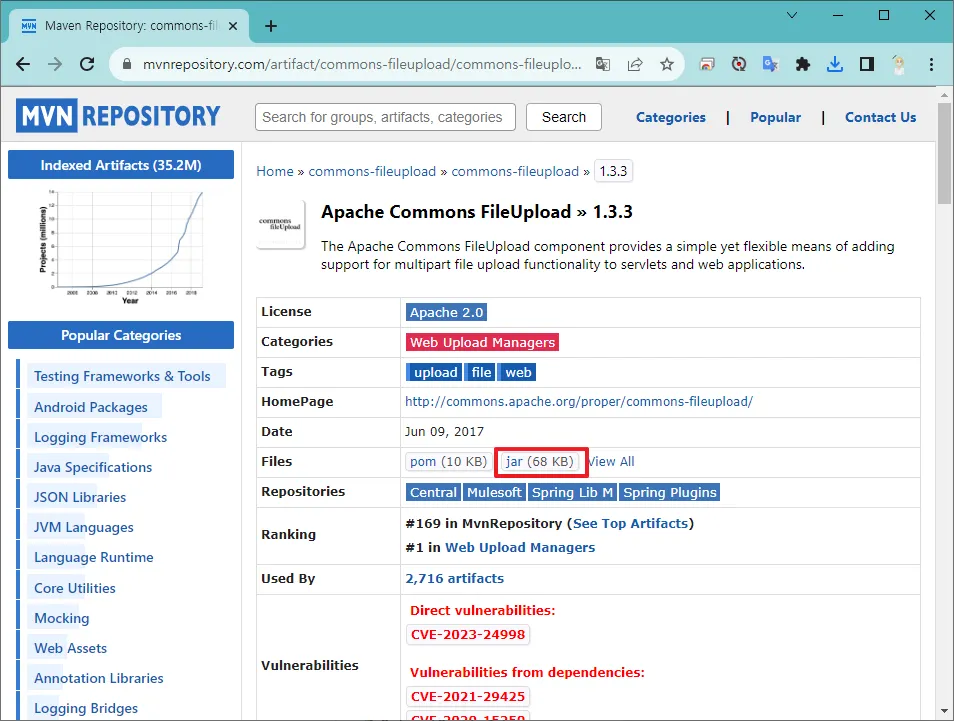Go forward with the browser forward arrow
Viewport: 954px width, 721px height.
click(x=55, y=64)
